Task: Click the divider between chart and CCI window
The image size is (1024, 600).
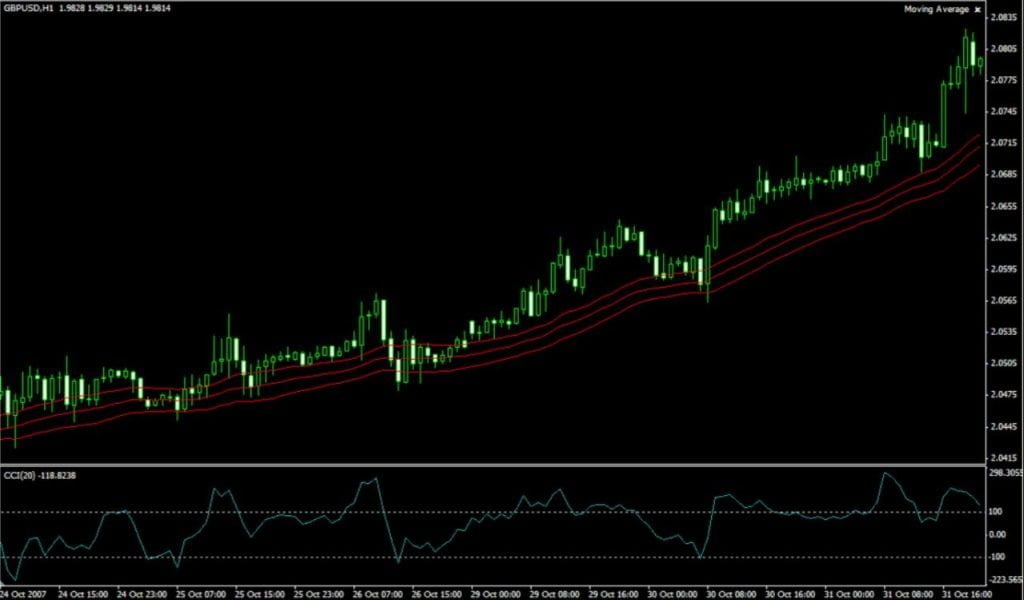Action: (500, 462)
